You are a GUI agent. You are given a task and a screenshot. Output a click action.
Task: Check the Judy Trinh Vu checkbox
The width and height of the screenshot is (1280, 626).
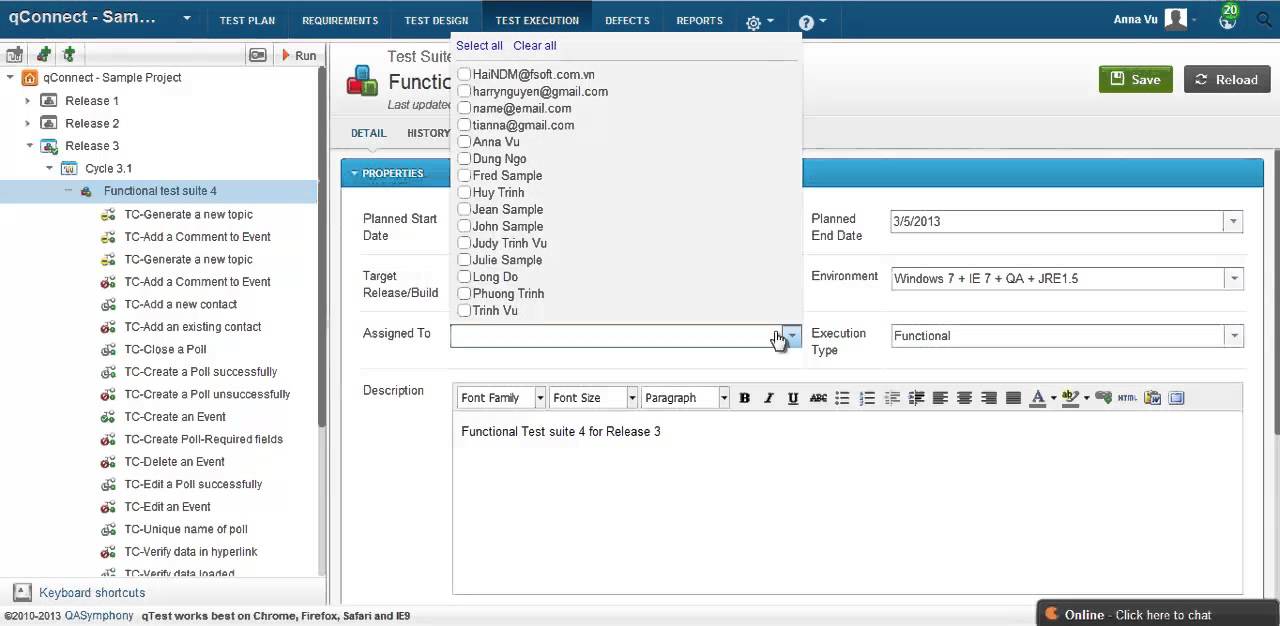[x=464, y=243]
